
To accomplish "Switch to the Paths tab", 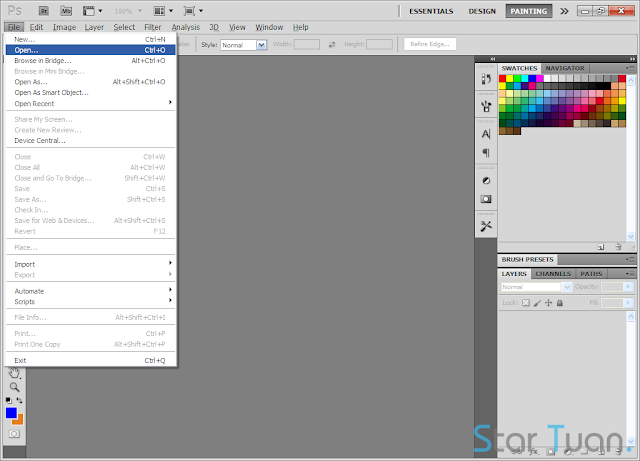I will (591, 274).
